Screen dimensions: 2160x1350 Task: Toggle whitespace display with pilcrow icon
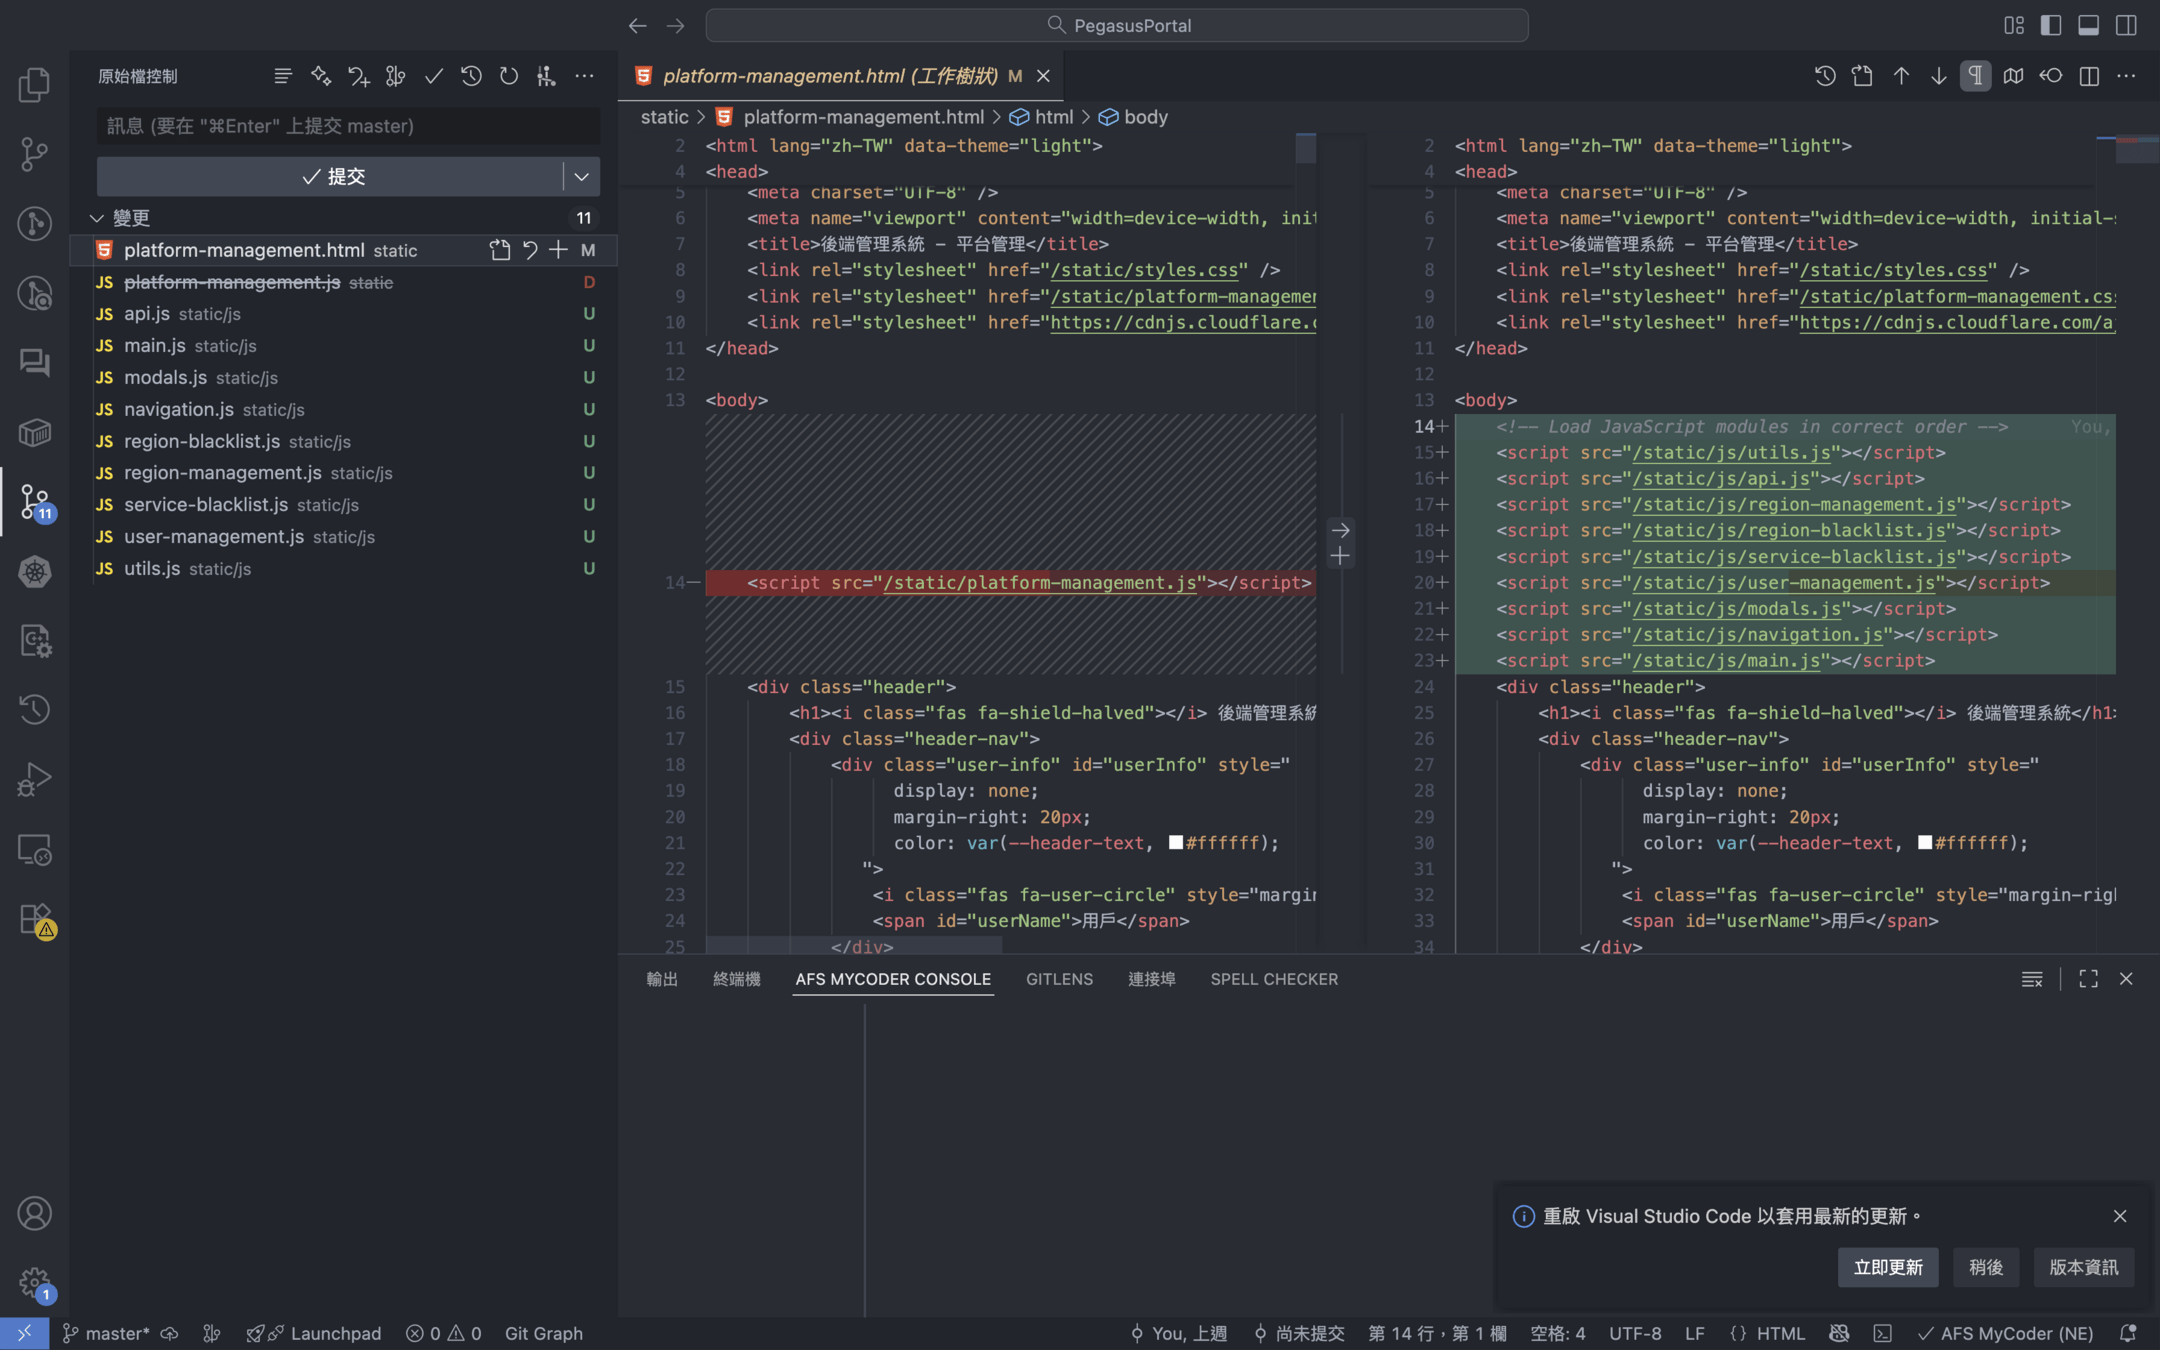click(x=1975, y=76)
